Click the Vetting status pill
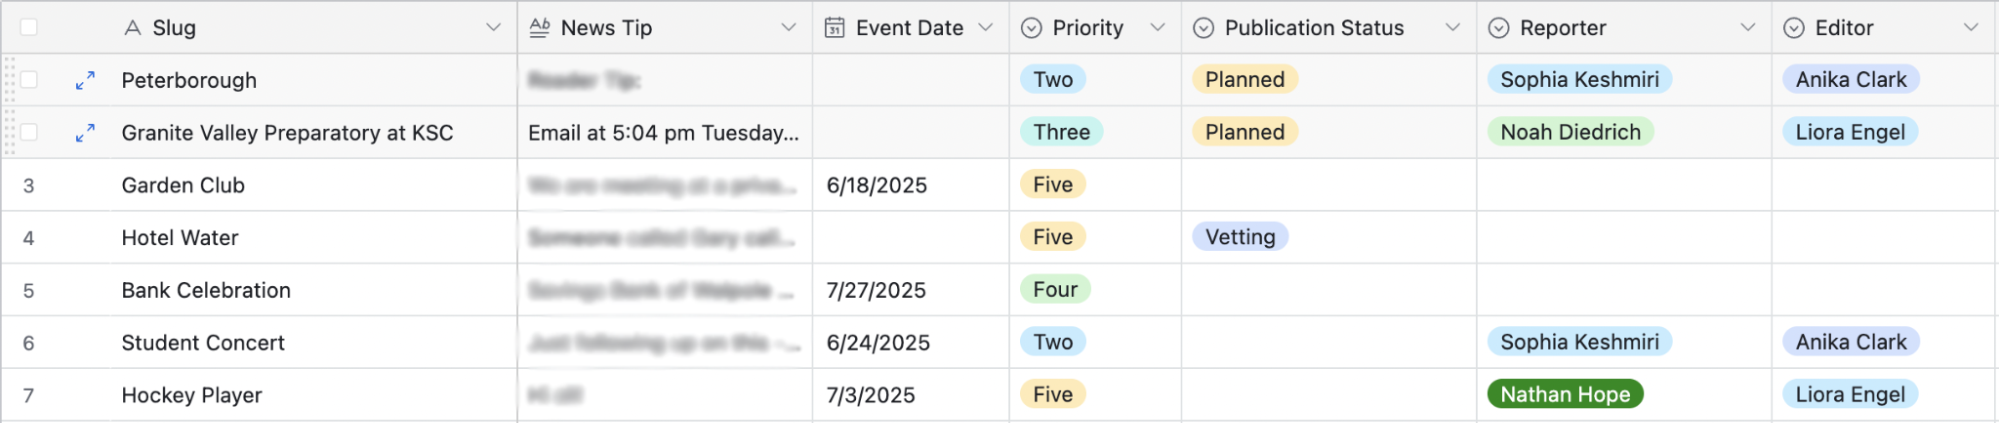Image resolution: width=1999 pixels, height=423 pixels. click(1240, 237)
